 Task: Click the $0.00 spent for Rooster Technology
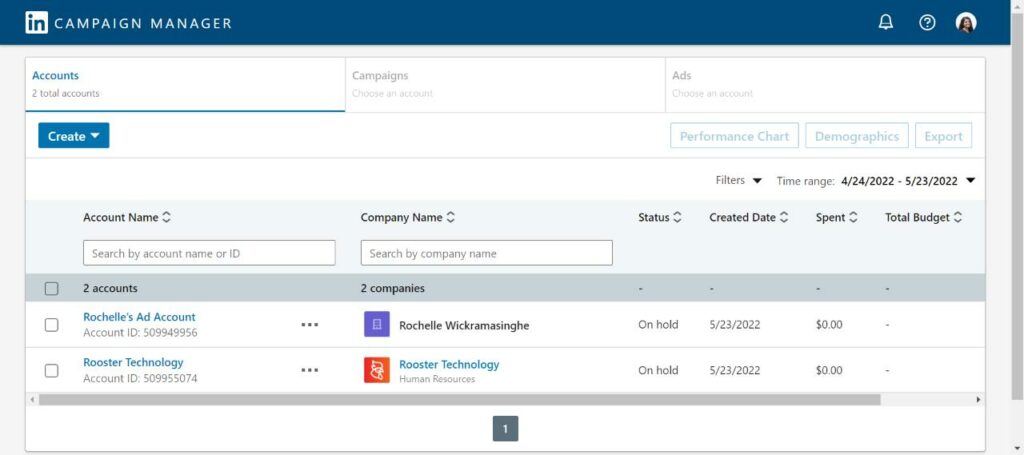pos(829,370)
